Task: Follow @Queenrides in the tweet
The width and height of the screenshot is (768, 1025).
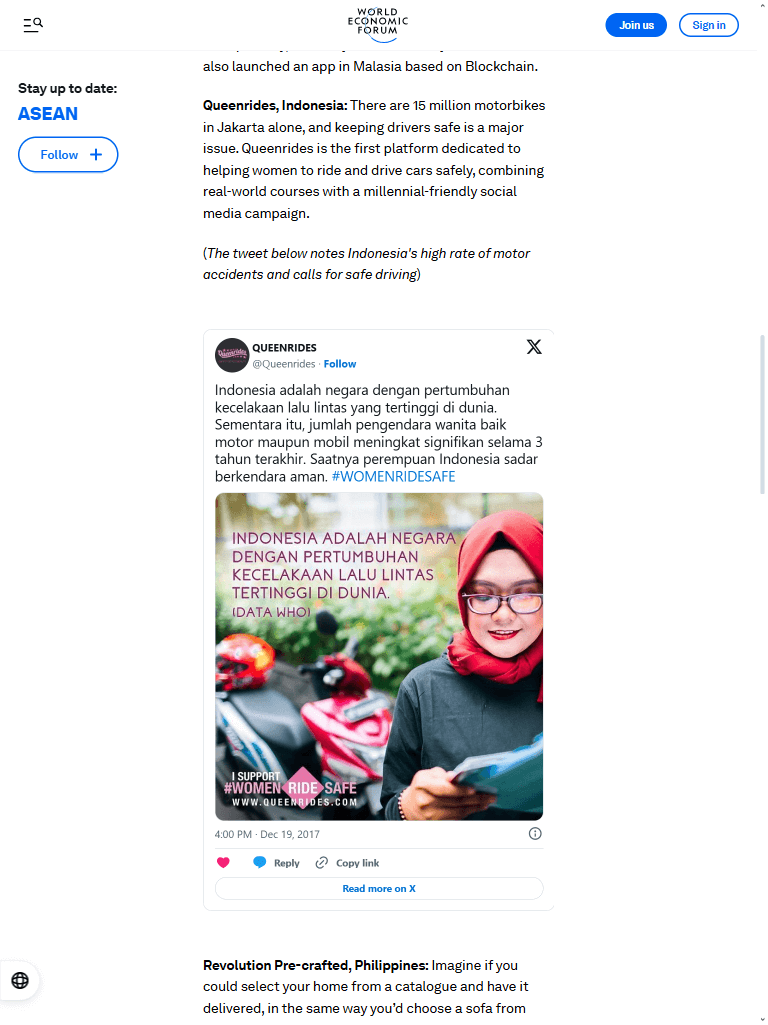Action: click(340, 363)
